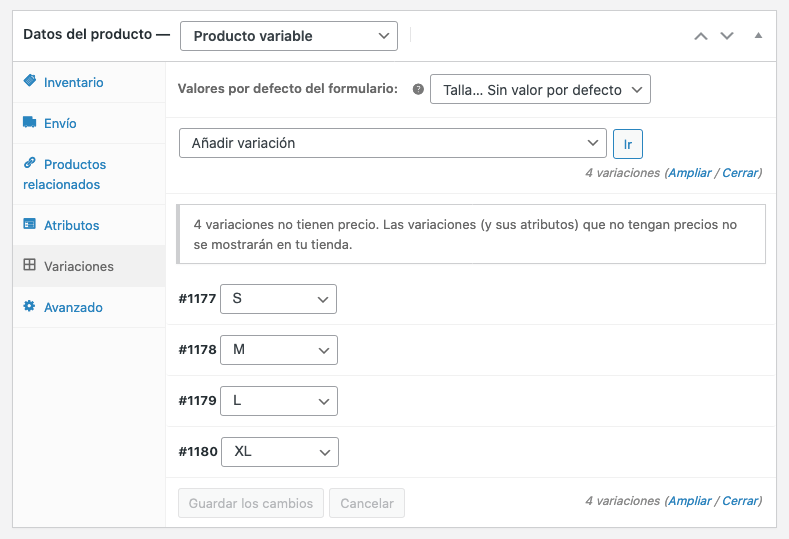
Task: Collapse the Datos del producto panel
Action: 758,35
